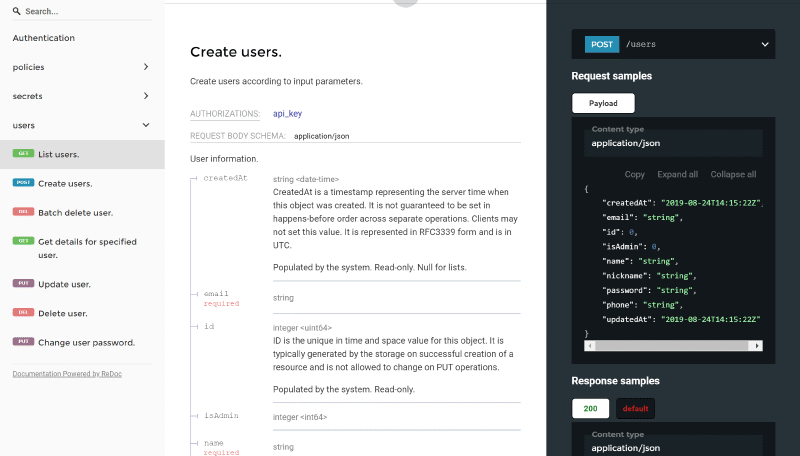800x456 pixels.
Task: Click the code sample horizontal scrollbar
Action: [x=675, y=346]
